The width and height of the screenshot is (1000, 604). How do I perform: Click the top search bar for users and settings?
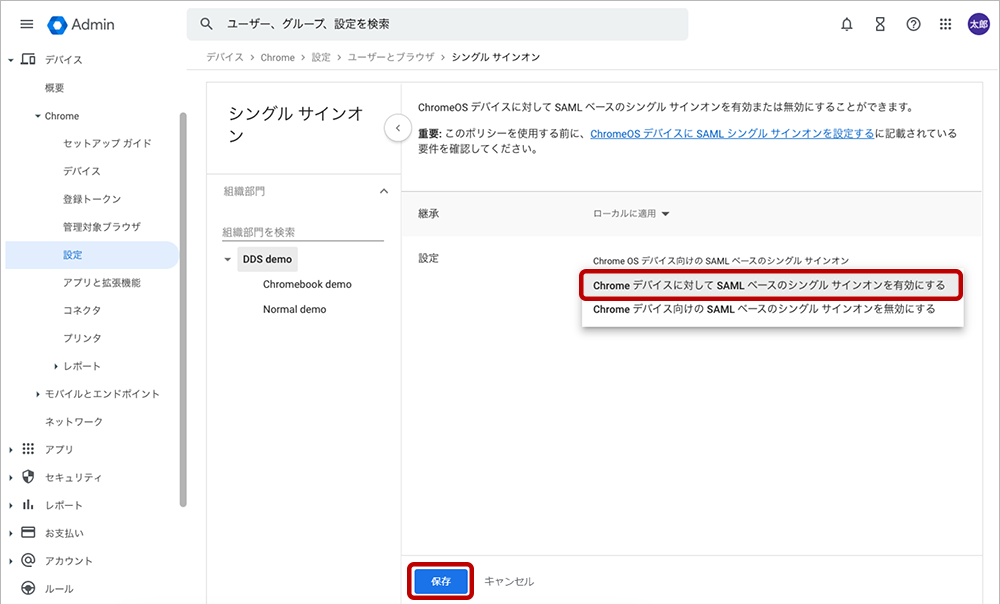(437, 24)
